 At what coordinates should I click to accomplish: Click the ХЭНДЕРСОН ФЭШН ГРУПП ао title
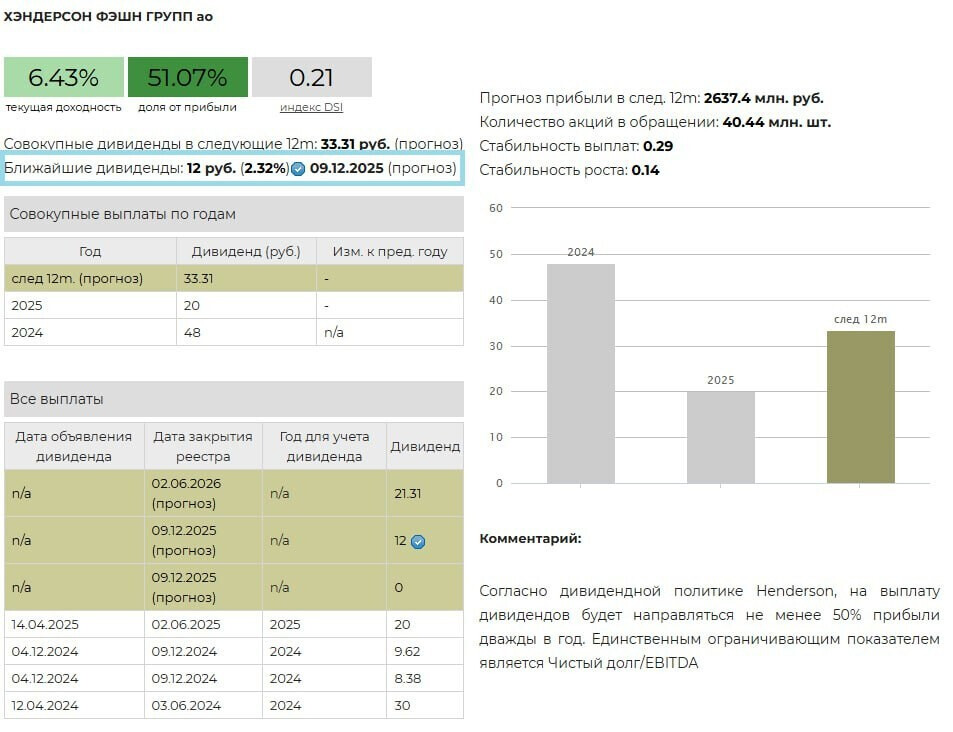108,17
